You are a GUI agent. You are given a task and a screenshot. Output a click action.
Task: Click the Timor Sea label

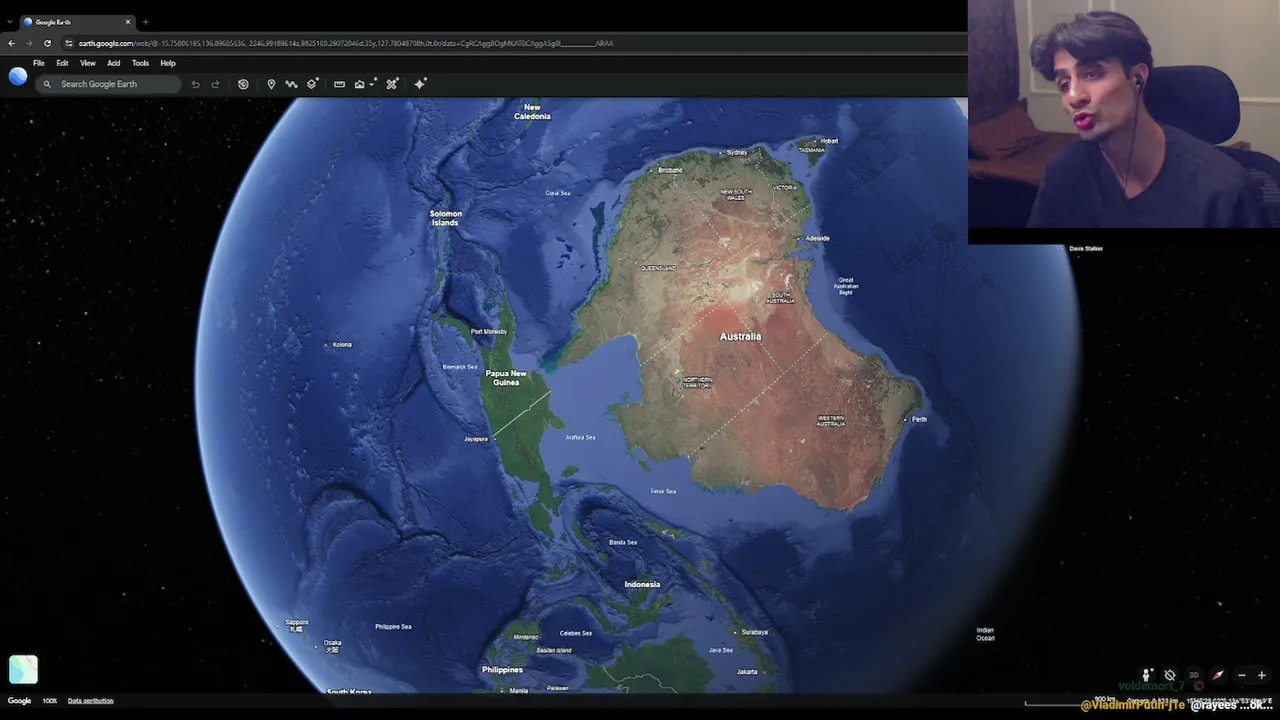pyautogui.click(x=663, y=491)
